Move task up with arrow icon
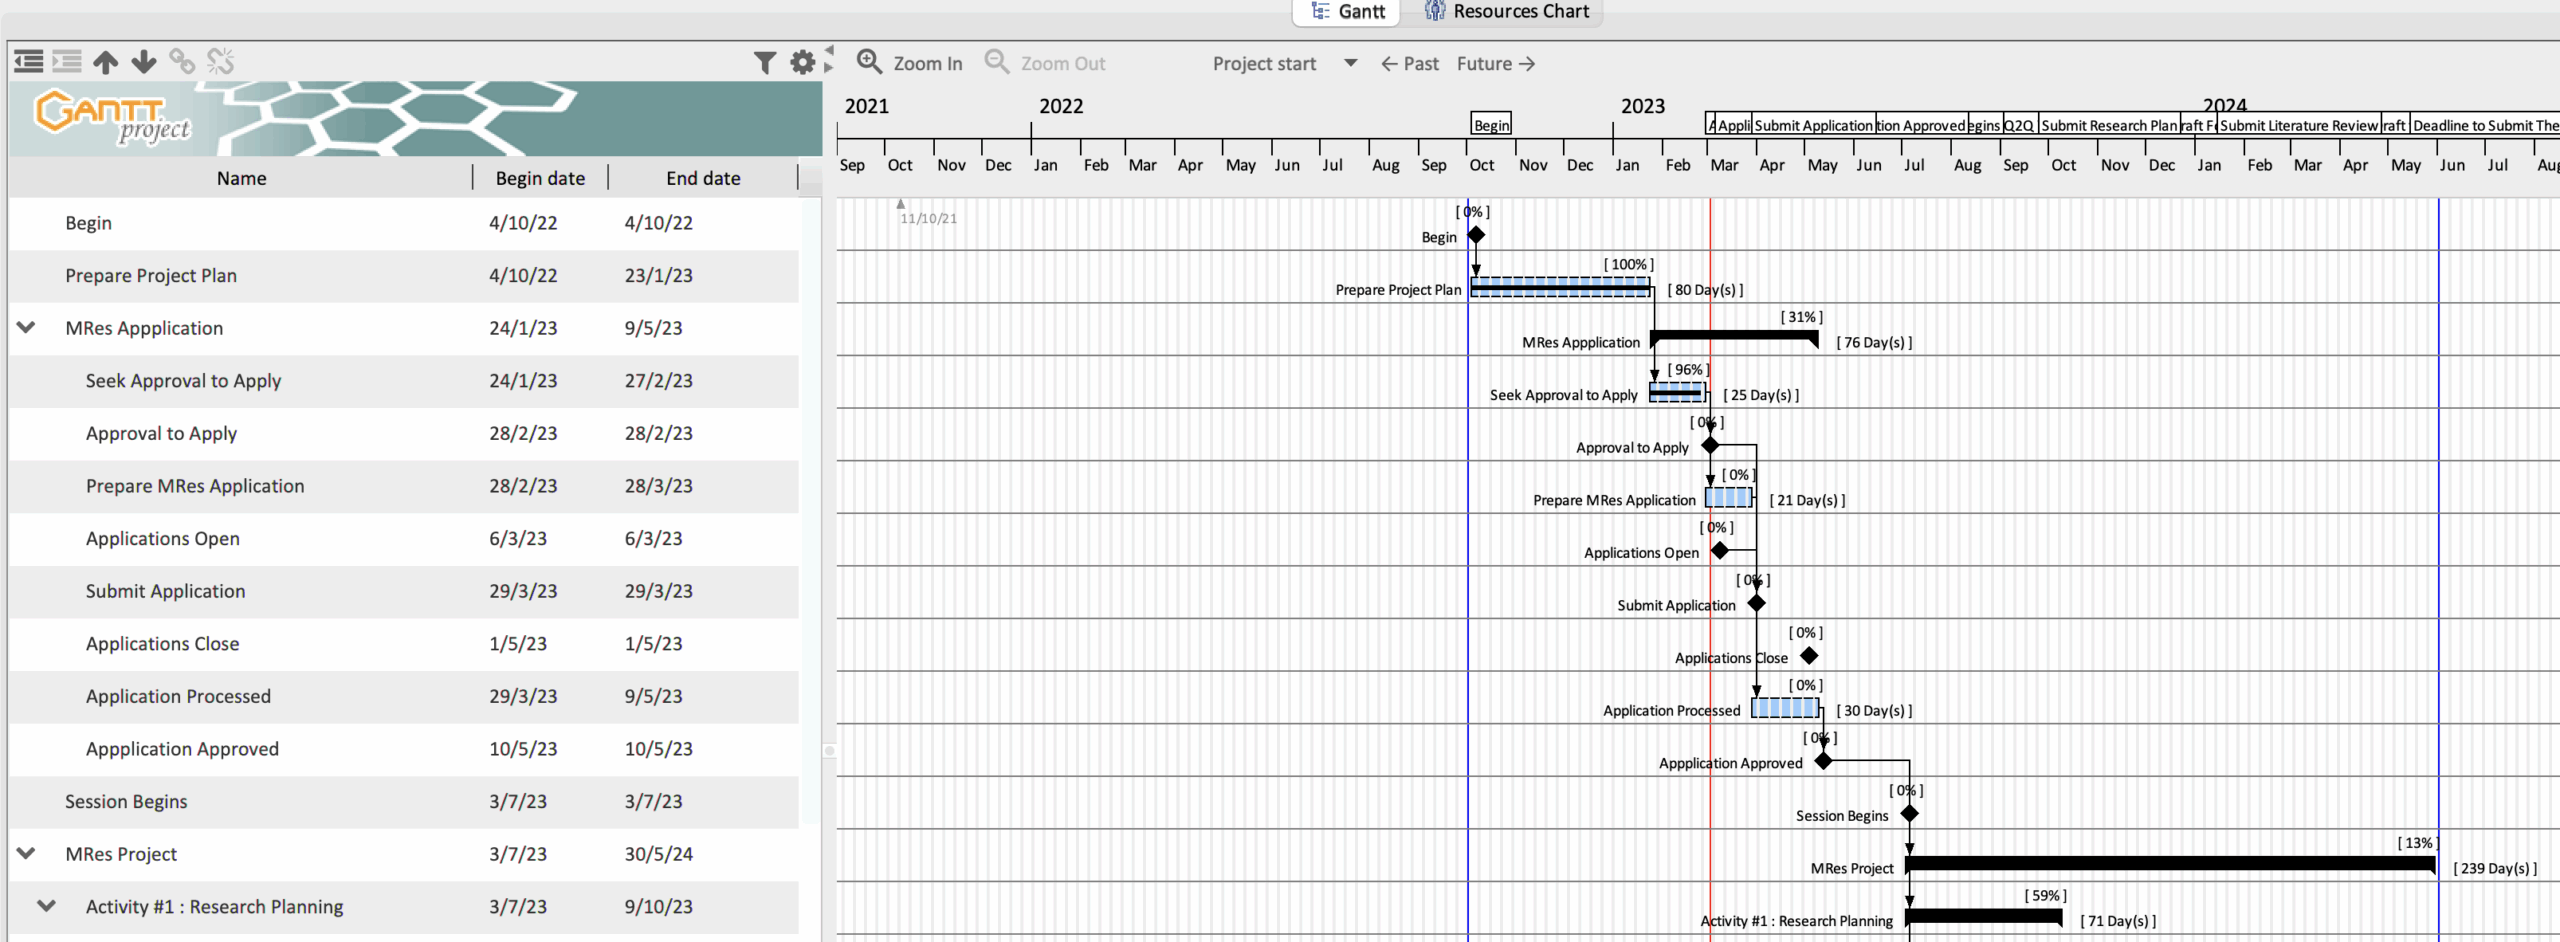 tap(106, 62)
